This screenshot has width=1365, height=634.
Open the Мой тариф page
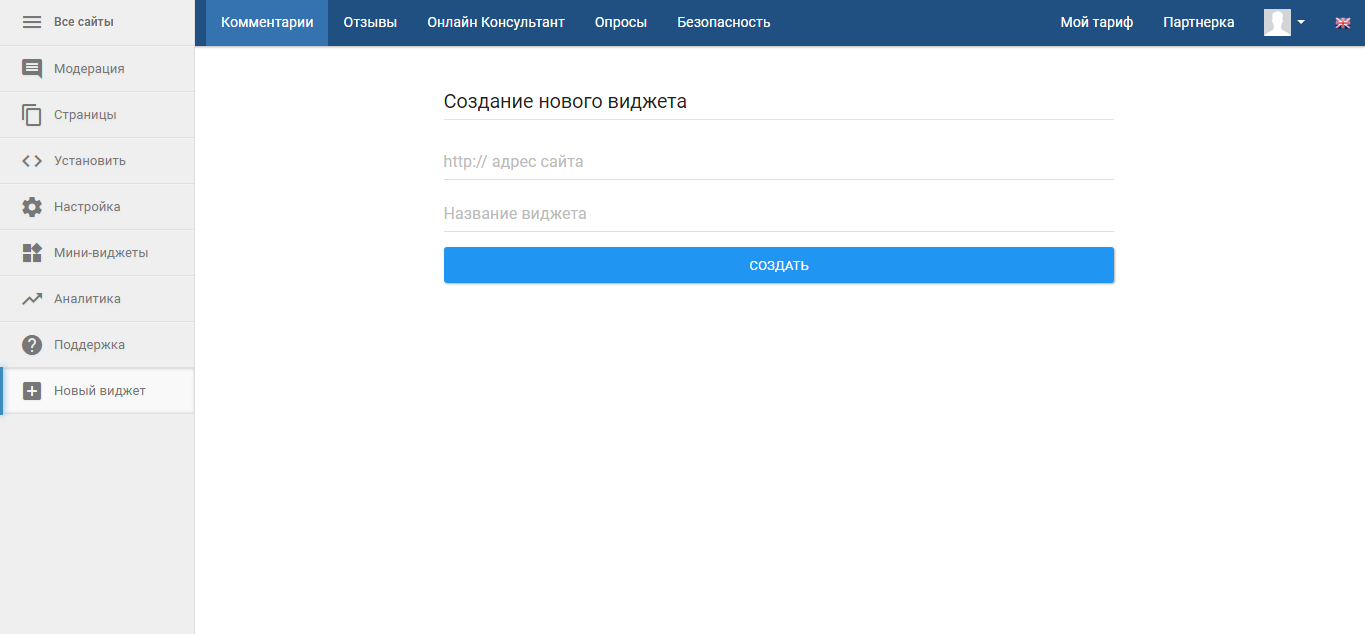pos(1096,21)
